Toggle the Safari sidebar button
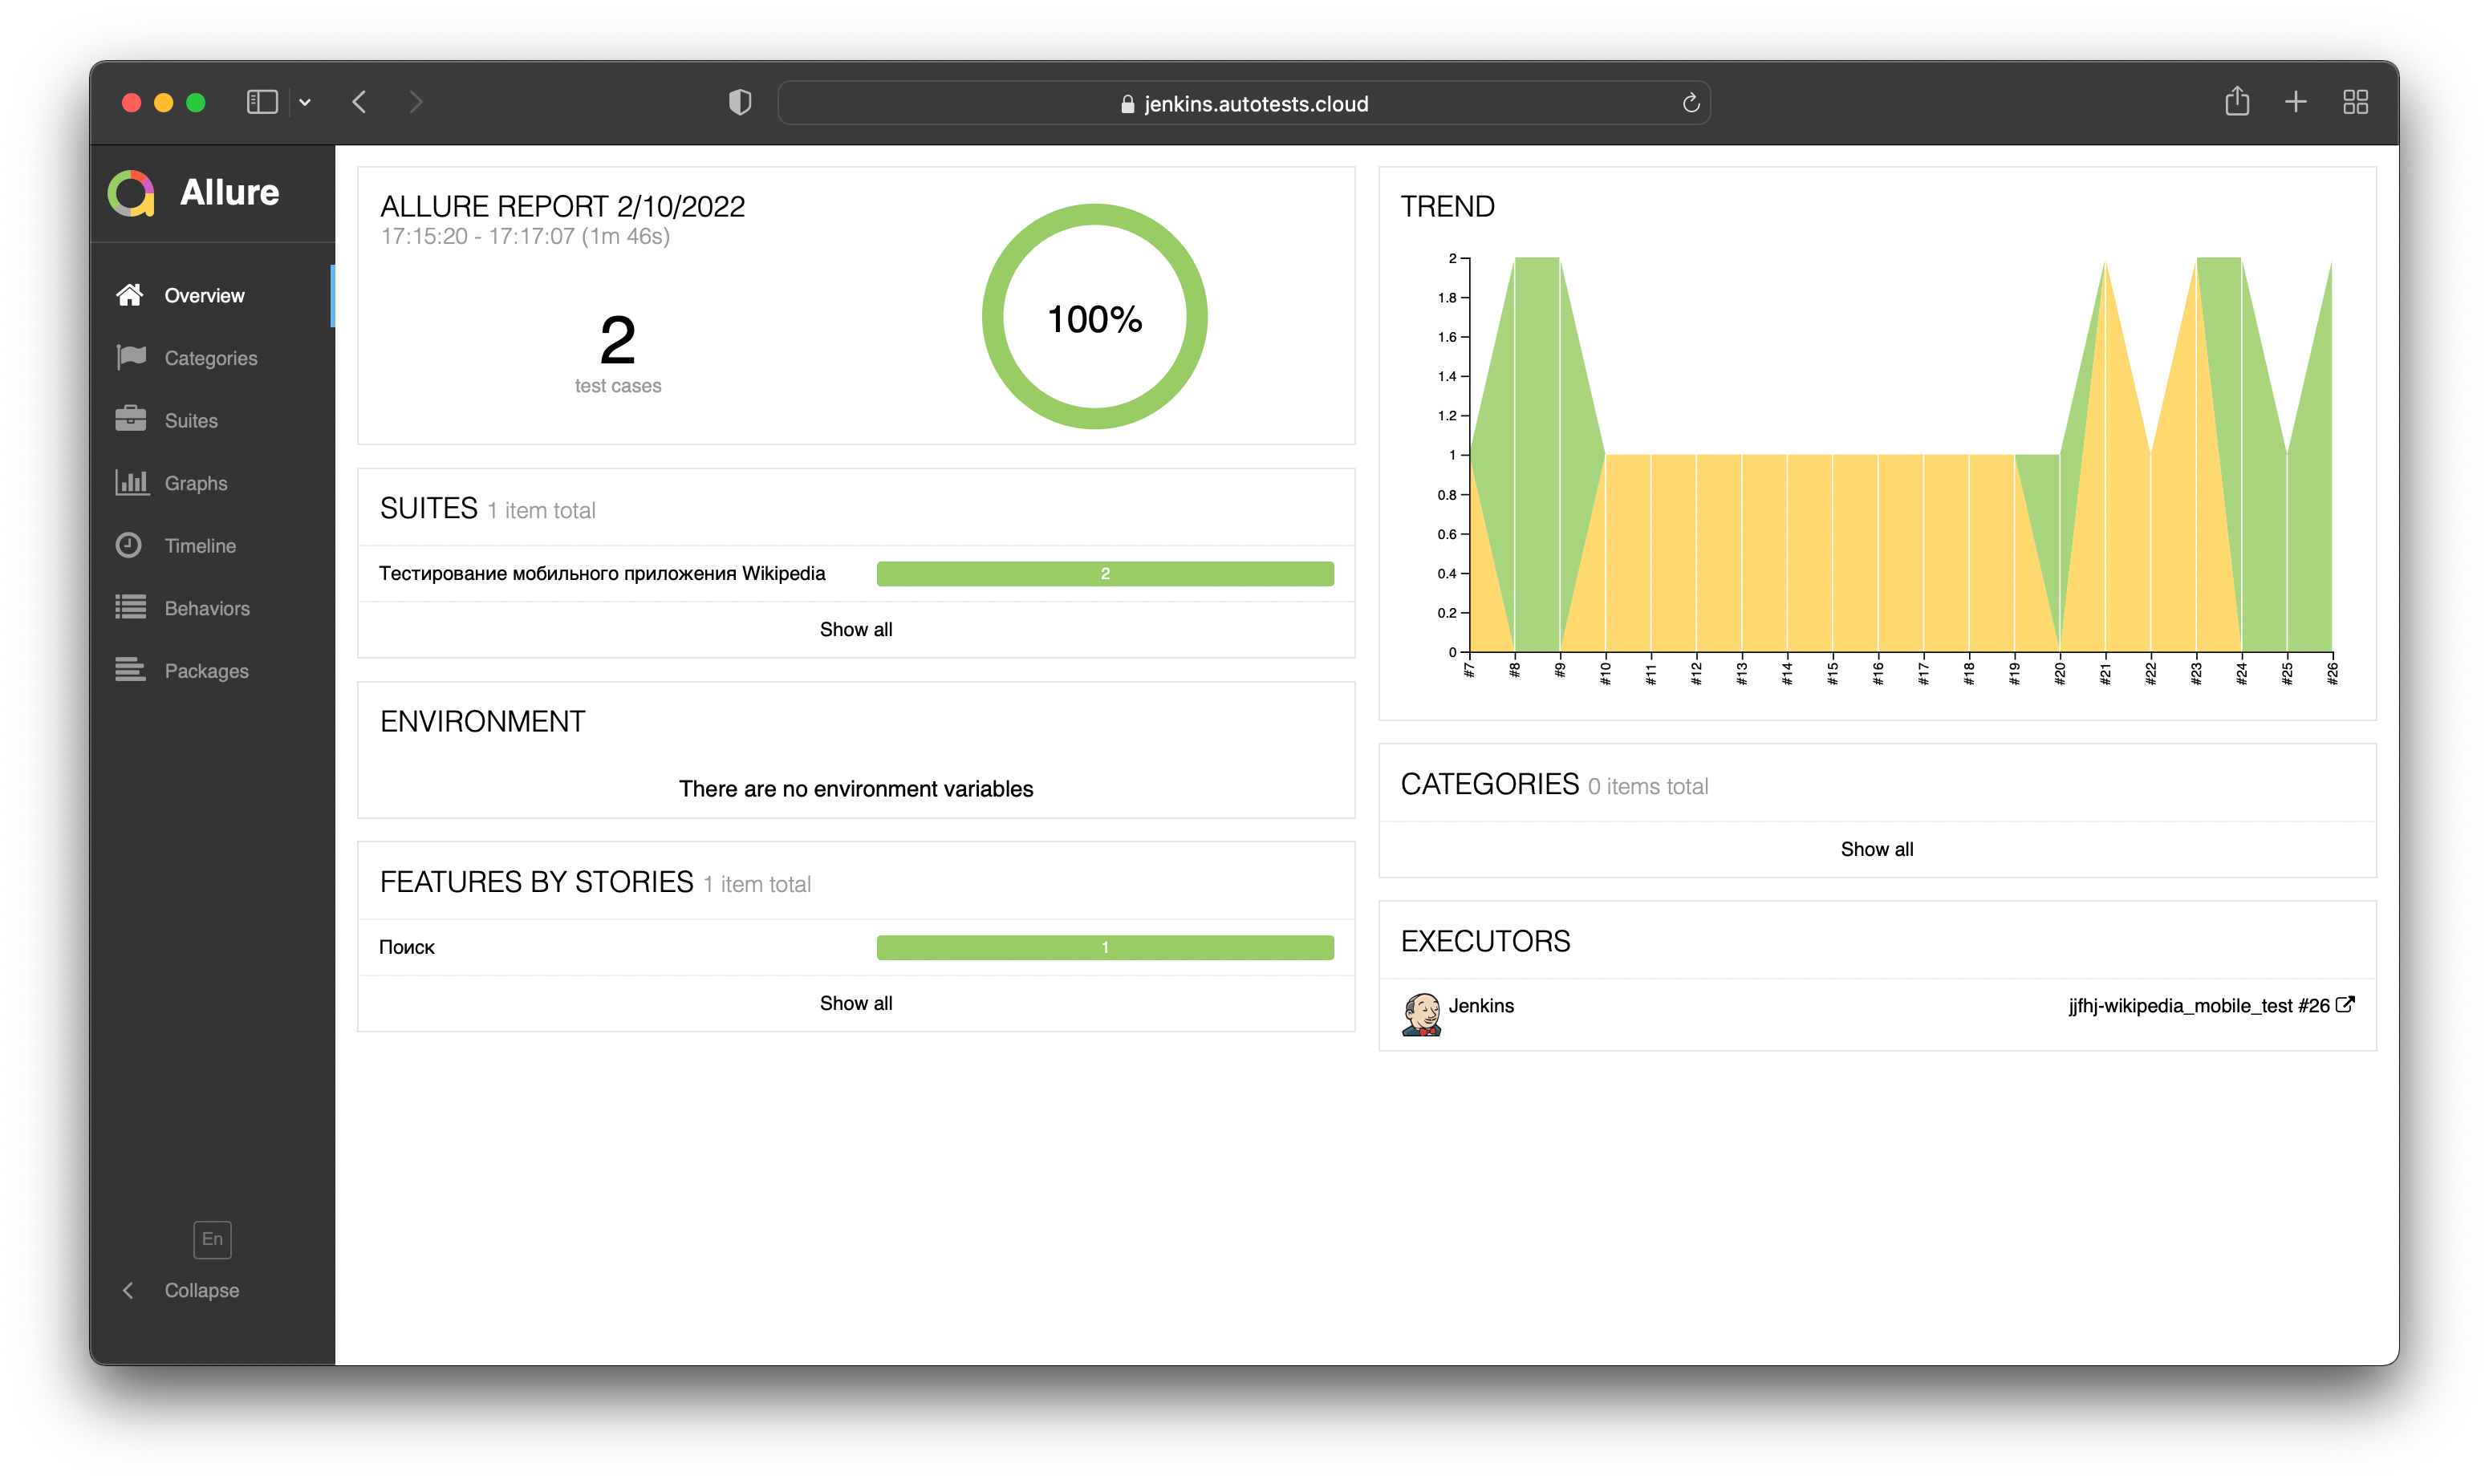Image resolution: width=2489 pixels, height=1484 pixels. tap(262, 102)
